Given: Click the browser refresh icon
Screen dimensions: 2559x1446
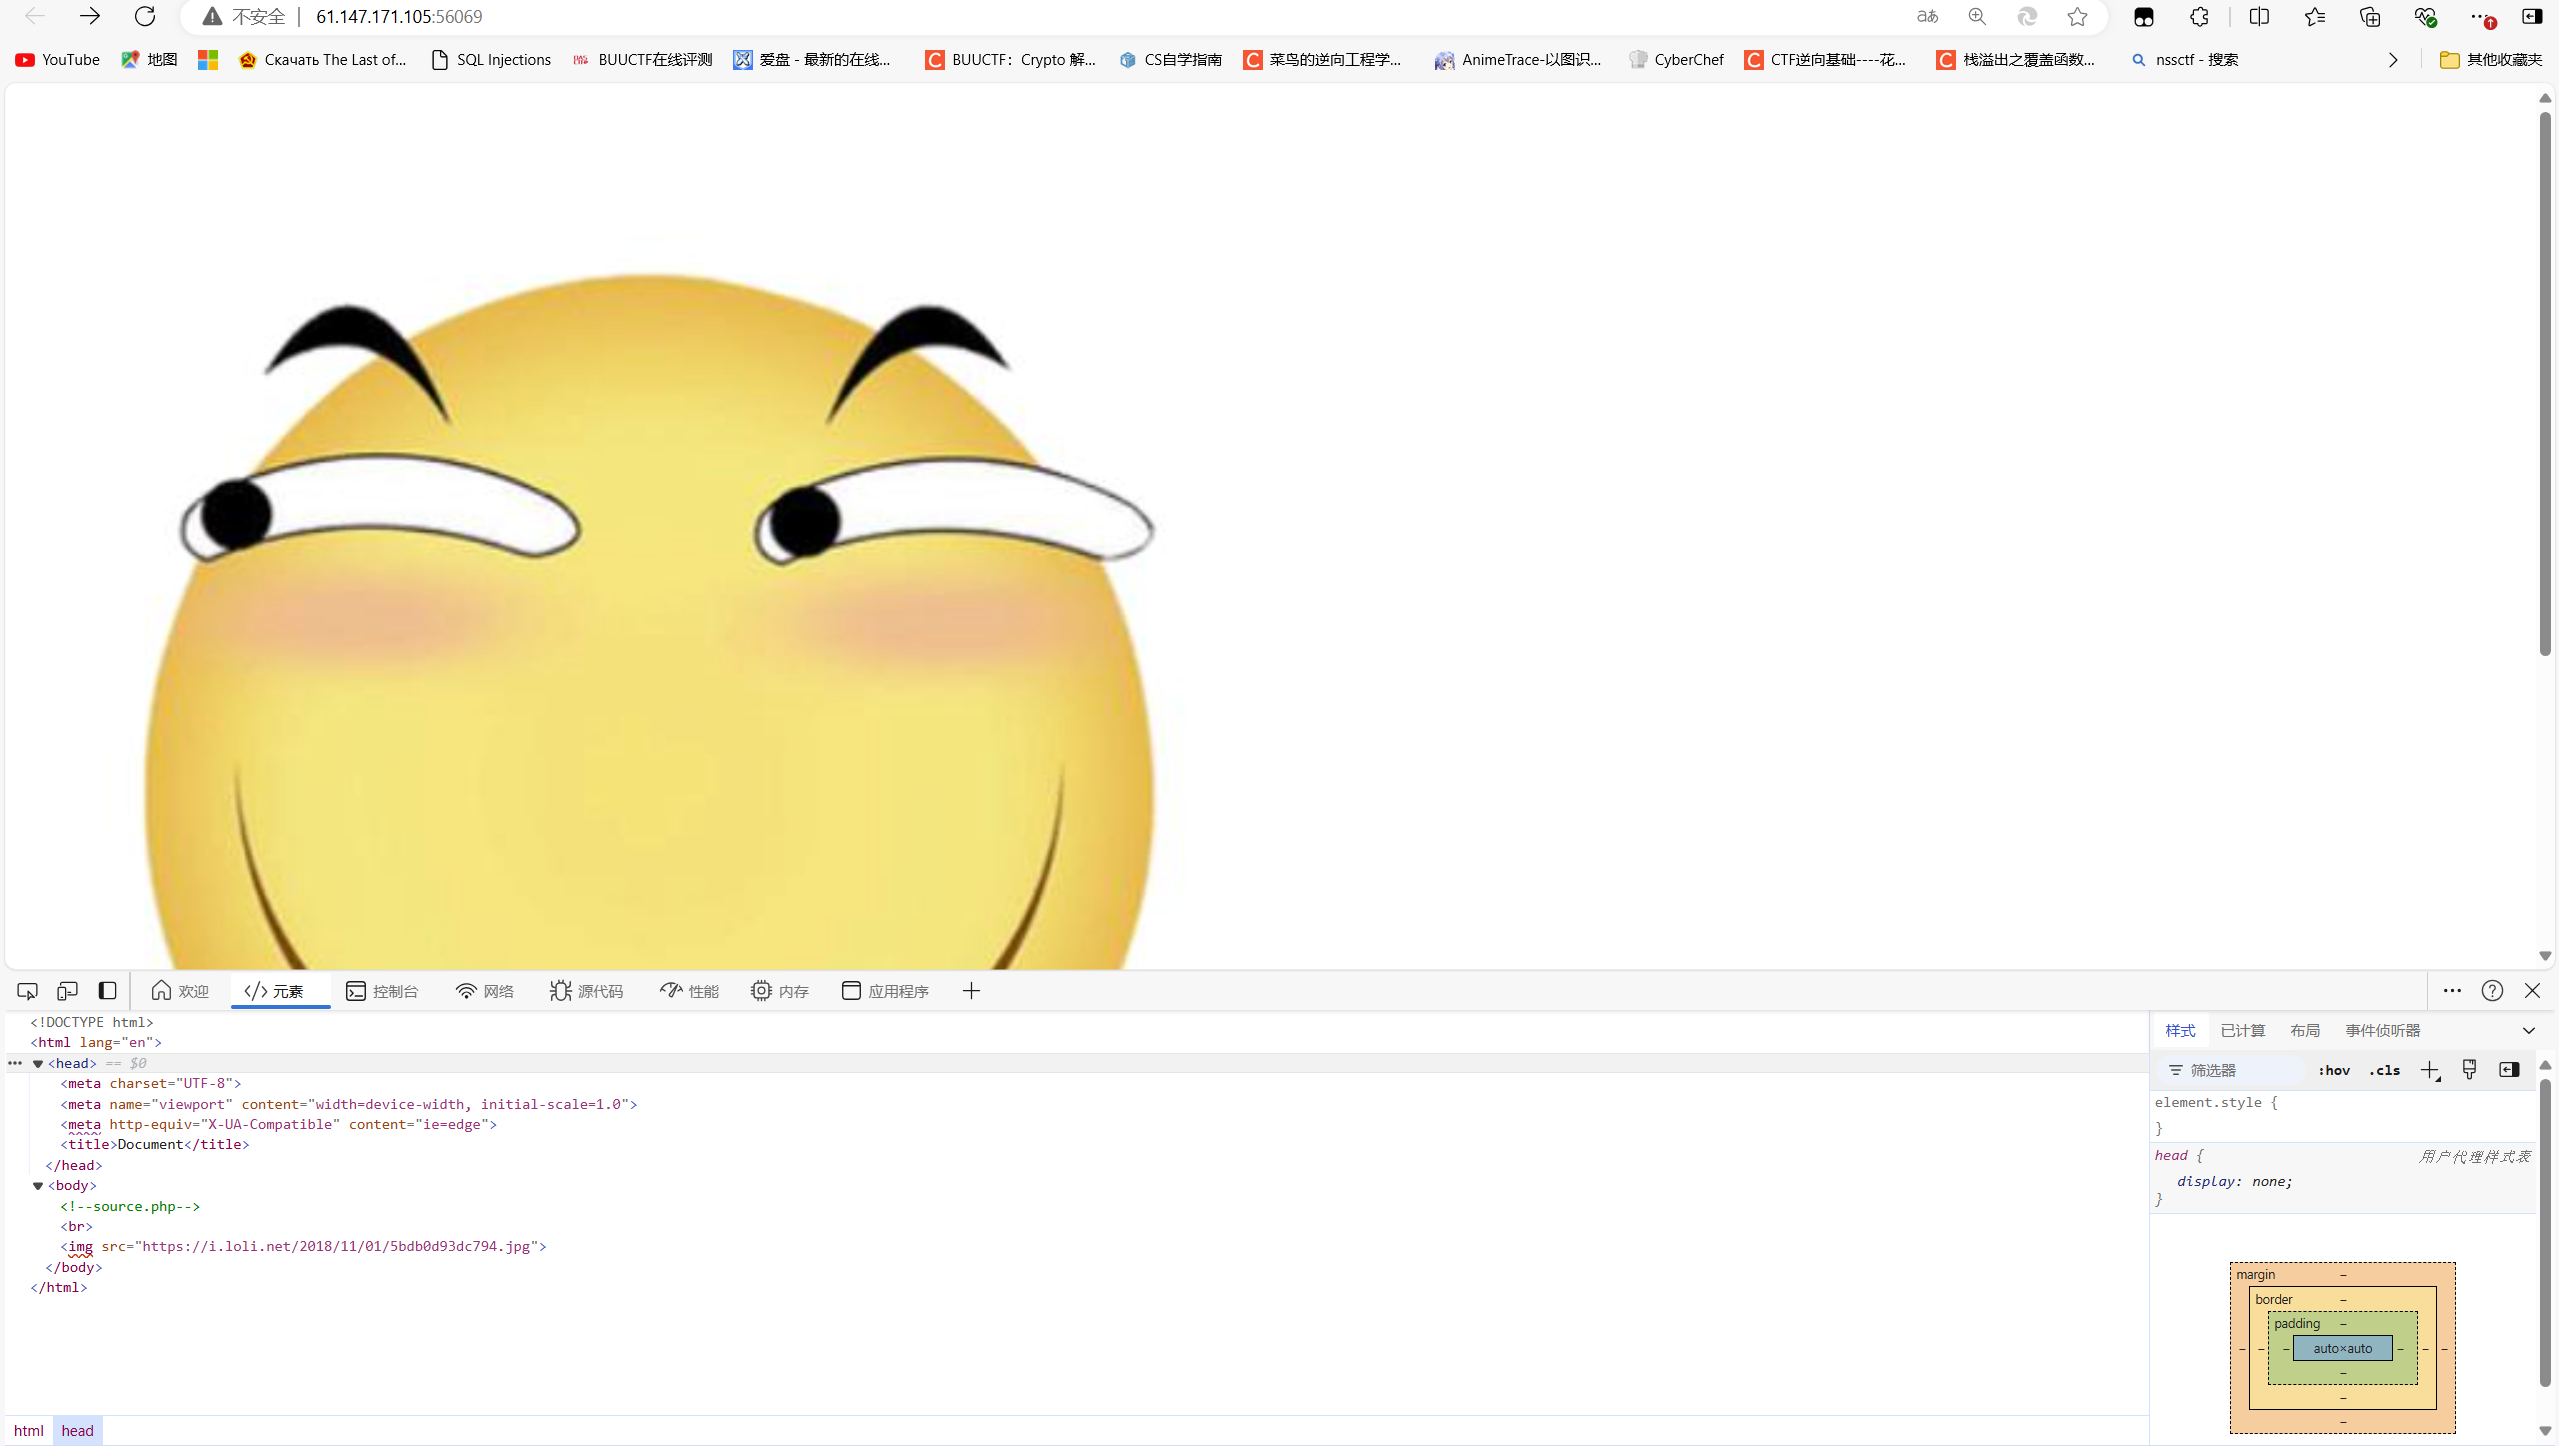Looking at the screenshot, I should coord(145,17).
